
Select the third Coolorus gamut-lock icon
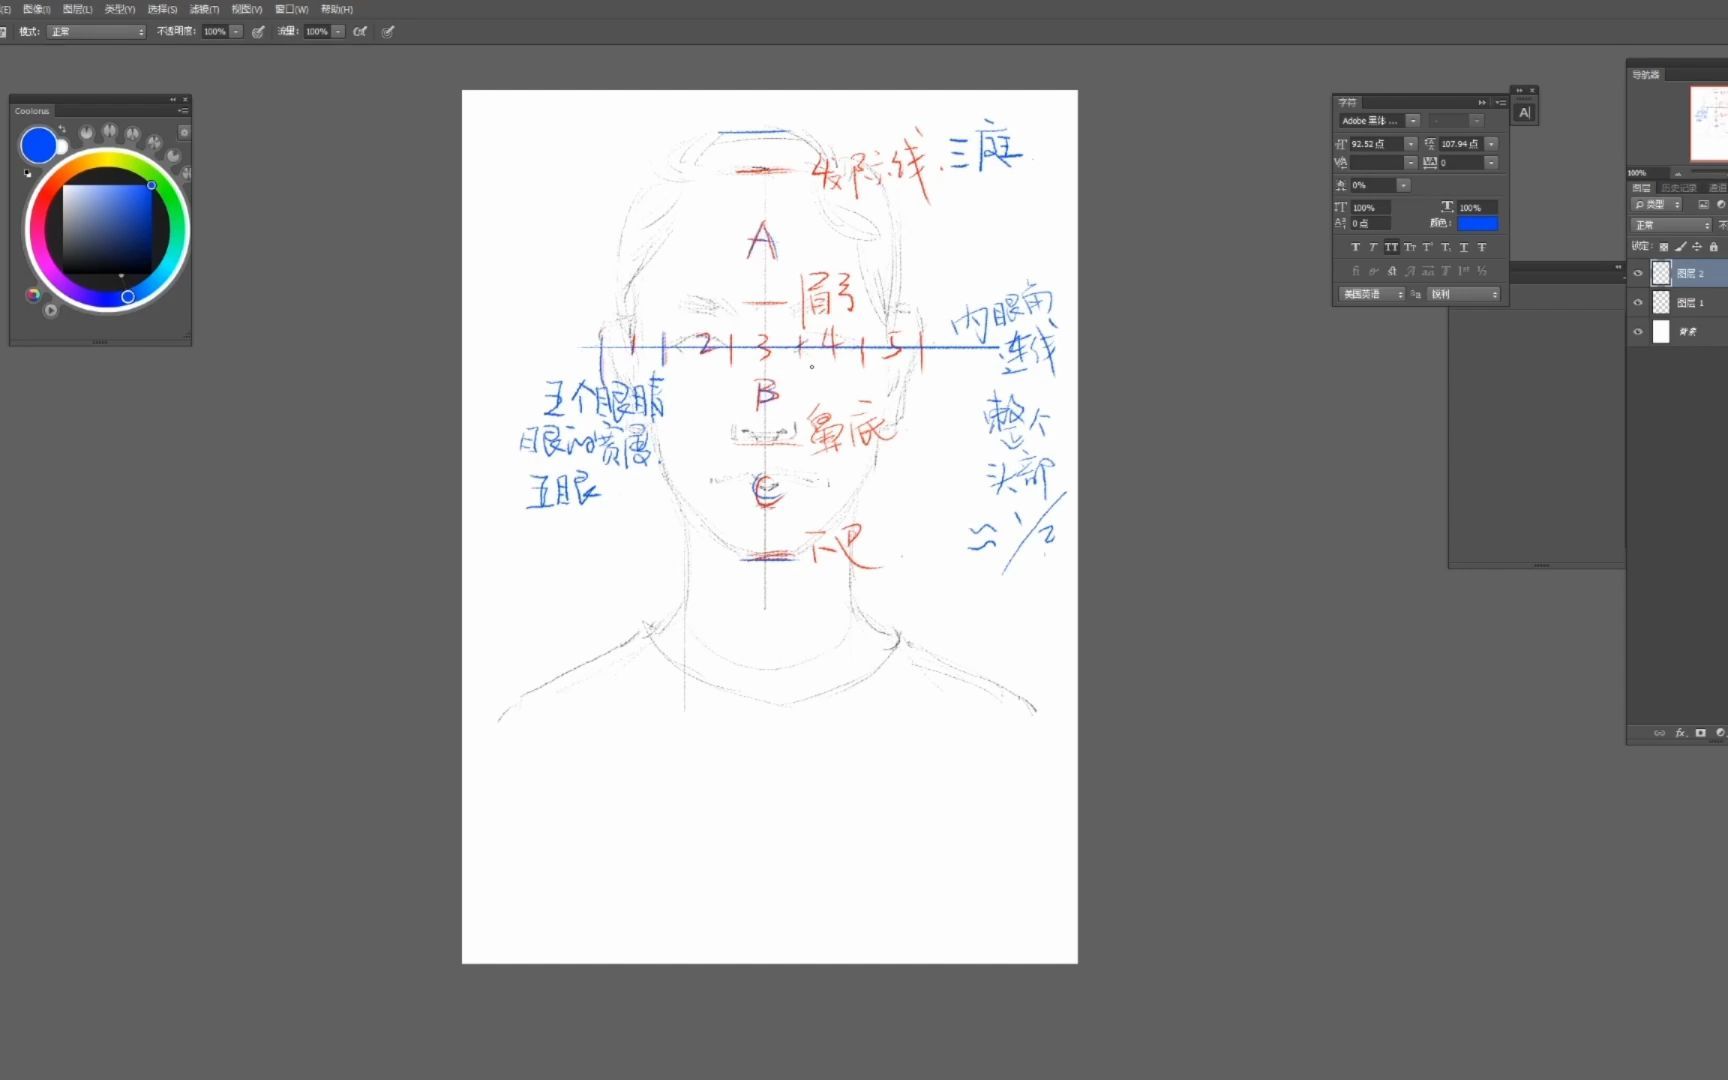coord(132,133)
